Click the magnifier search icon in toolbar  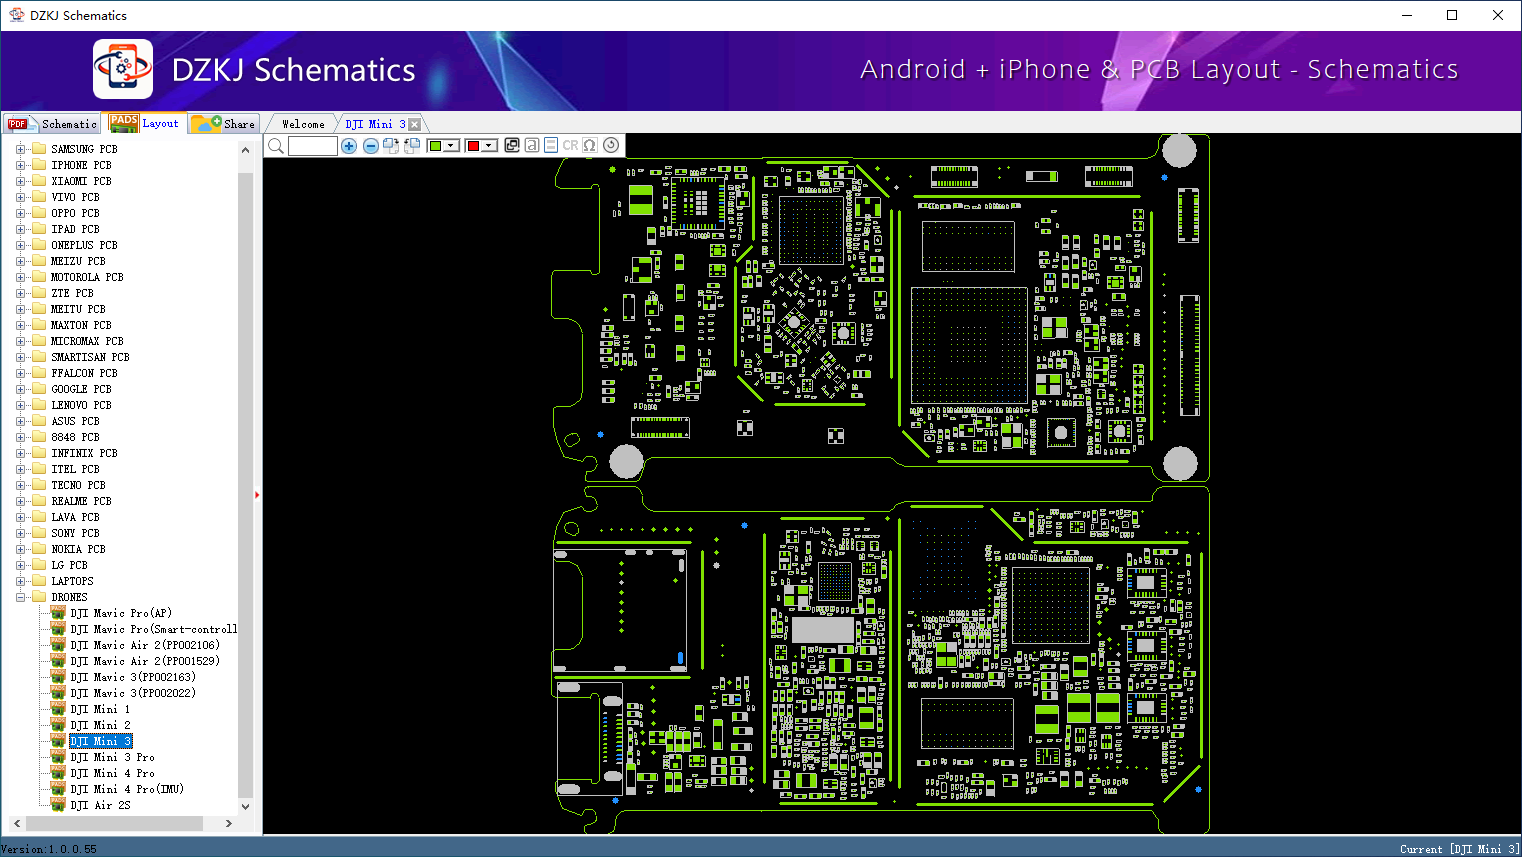click(x=276, y=146)
